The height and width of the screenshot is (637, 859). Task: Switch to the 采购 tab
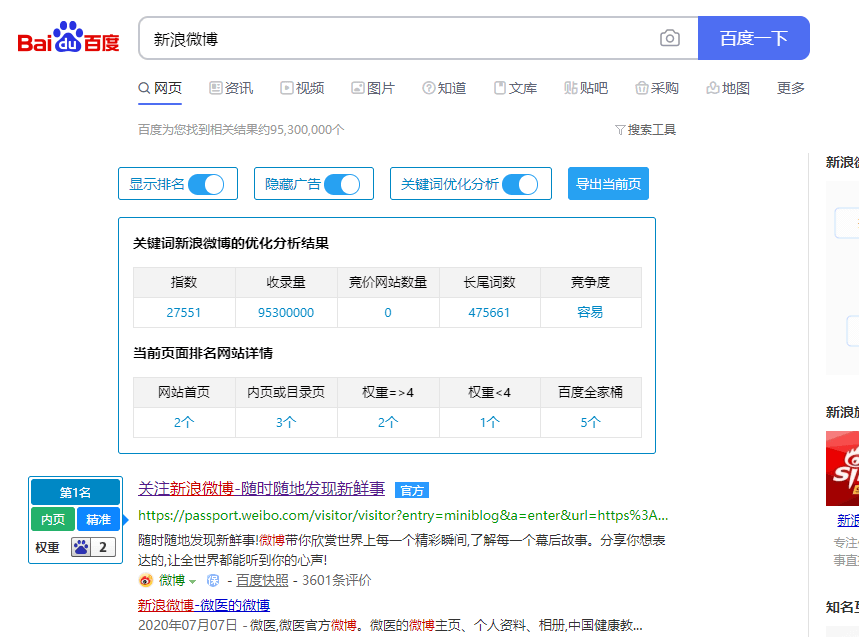tap(657, 88)
